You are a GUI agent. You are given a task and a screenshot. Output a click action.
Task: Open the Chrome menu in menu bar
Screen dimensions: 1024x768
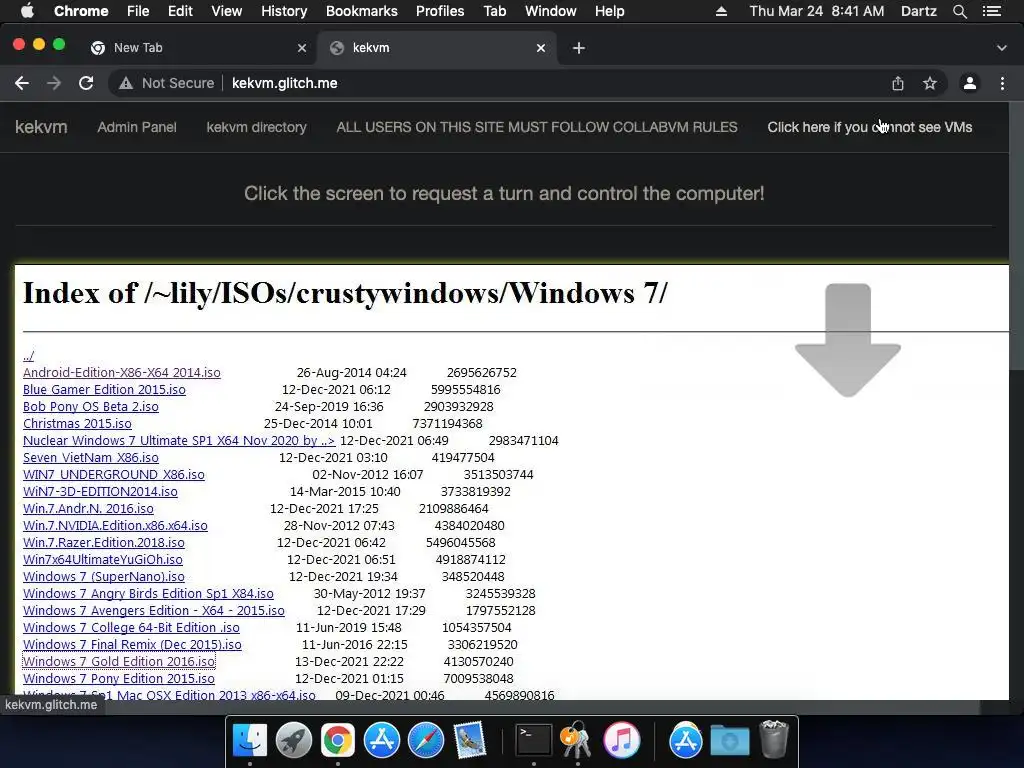[x=81, y=11]
